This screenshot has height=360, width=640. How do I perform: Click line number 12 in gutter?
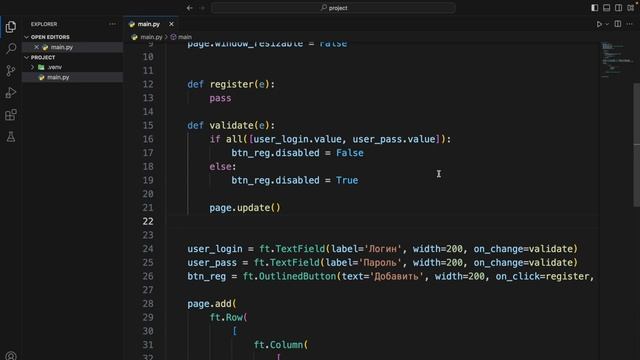pos(148,84)
